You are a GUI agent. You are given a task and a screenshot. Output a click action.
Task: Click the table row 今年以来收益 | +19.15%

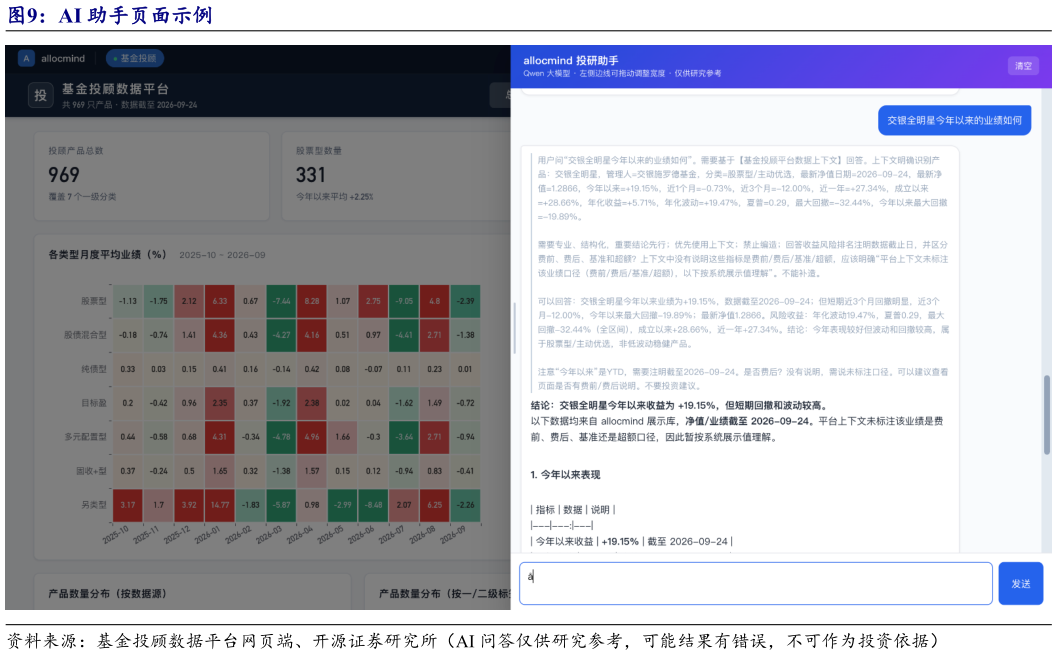(x=631, y=542)
